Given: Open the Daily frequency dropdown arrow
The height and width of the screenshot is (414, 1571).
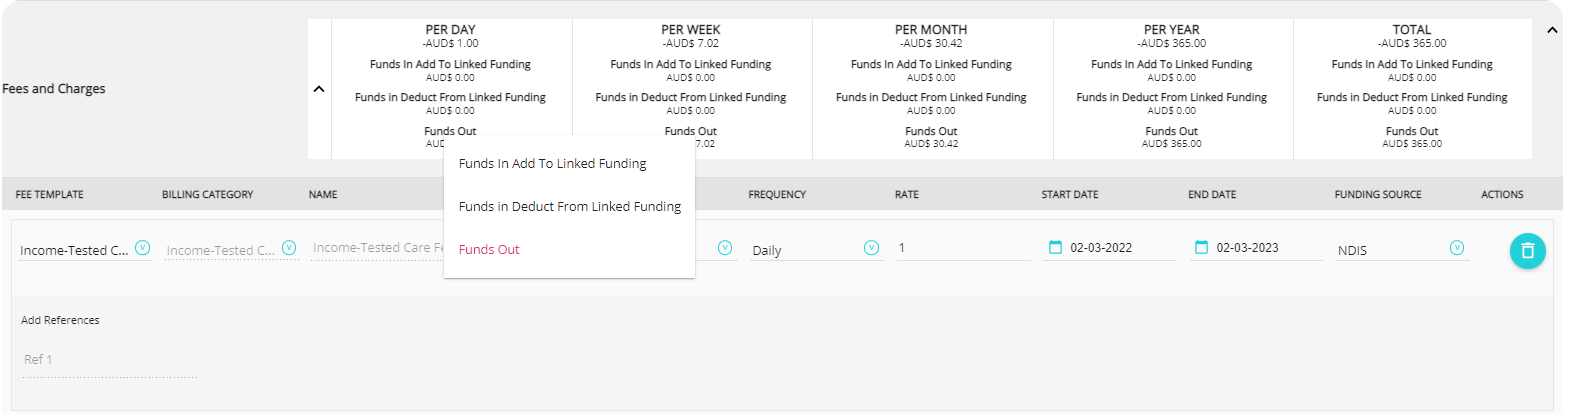Looking at the screenshot, I should pos(871,248).
